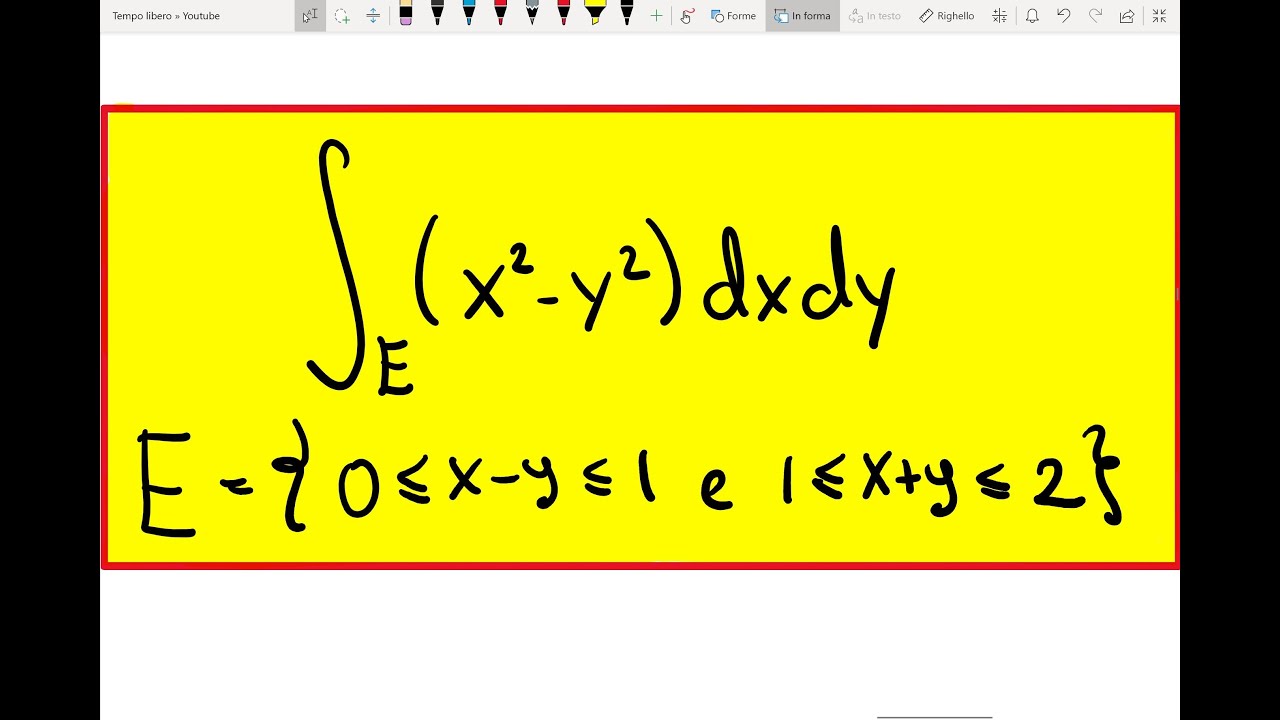Image resolution: width=1280 pixels, height=720 pixels.
Task: Activate the Lasso Select tool
Action: (342, 16)
